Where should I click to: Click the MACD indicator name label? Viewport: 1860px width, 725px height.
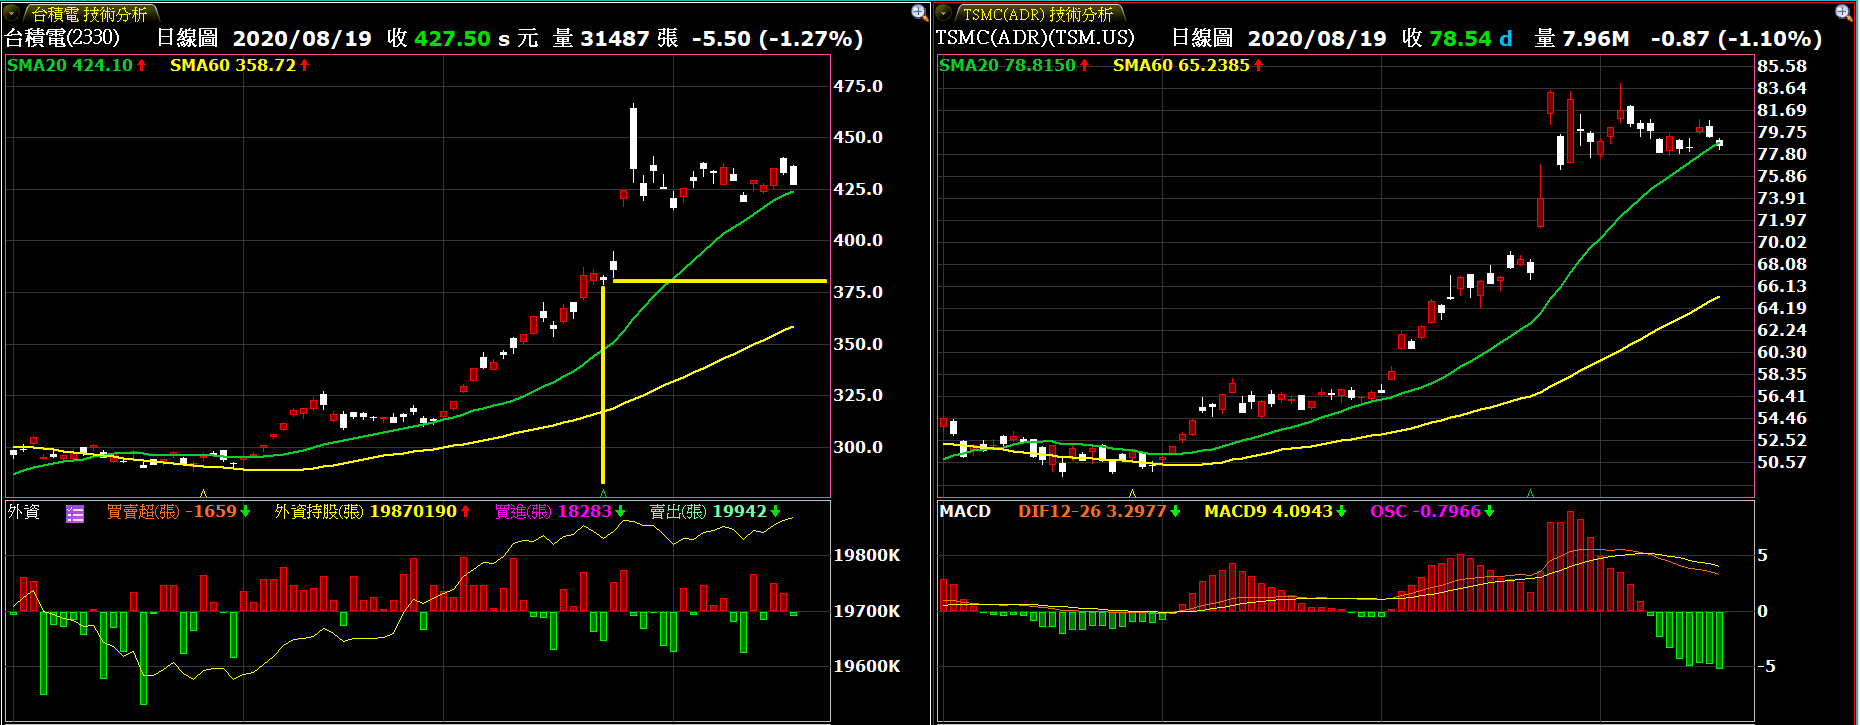click(965, 511)
